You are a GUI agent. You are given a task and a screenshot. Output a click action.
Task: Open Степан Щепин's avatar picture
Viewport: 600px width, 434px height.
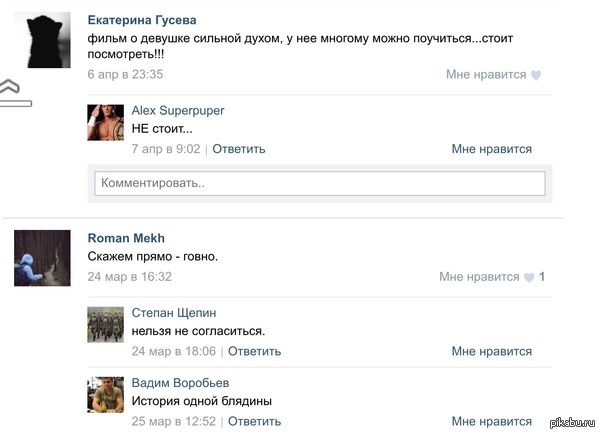click(x=106, y=323)
